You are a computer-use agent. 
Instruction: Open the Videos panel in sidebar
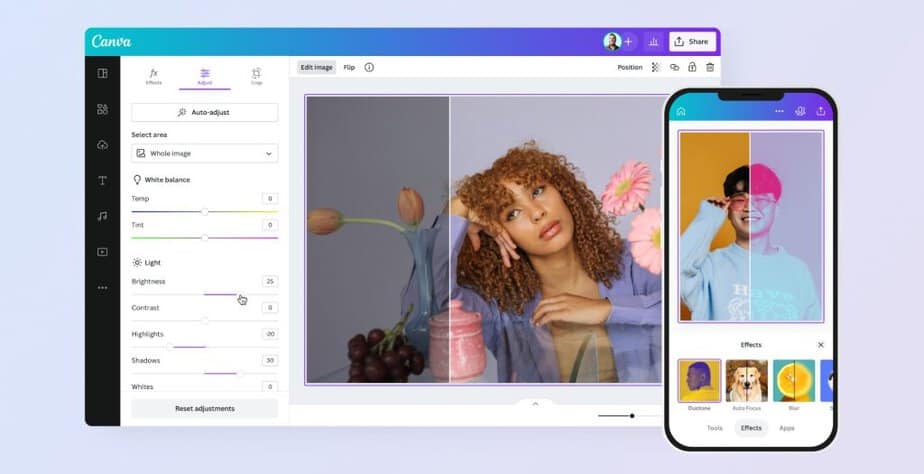[x=103, y=252]
